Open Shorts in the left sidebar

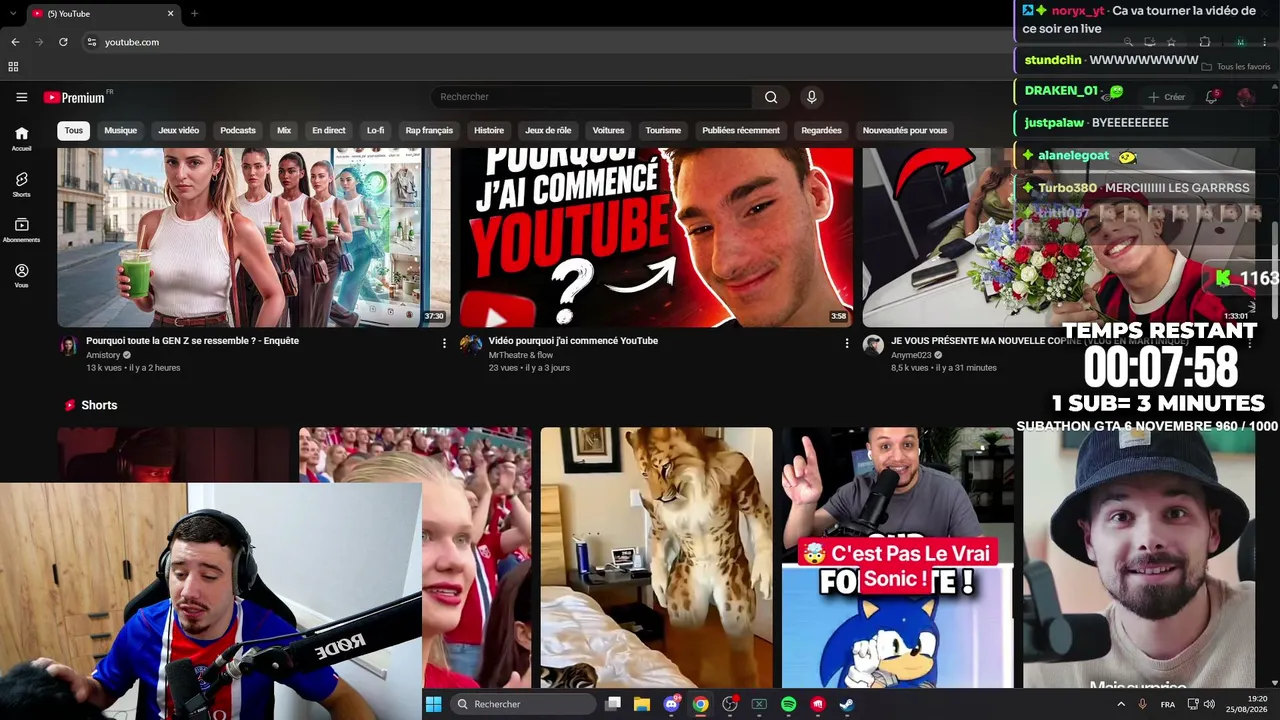click(21, 184)
